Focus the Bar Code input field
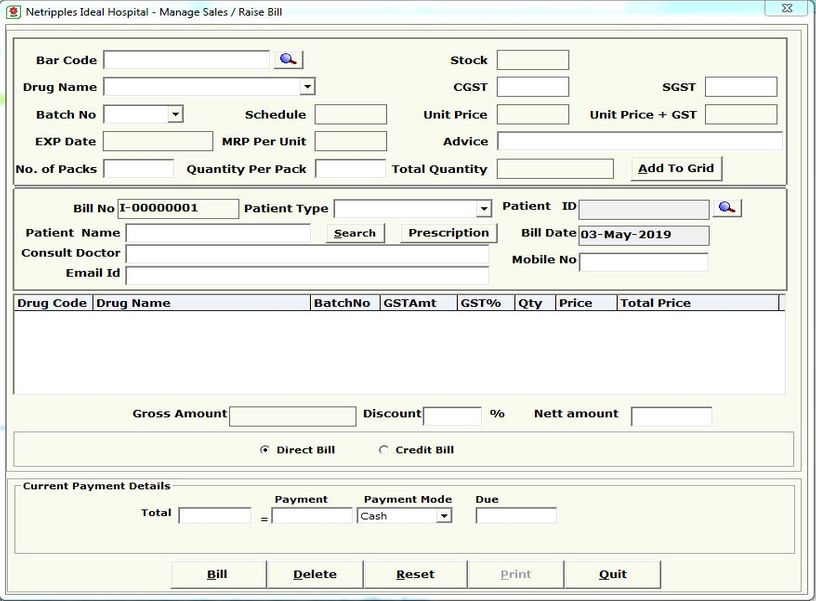 [x=186, y=60]
